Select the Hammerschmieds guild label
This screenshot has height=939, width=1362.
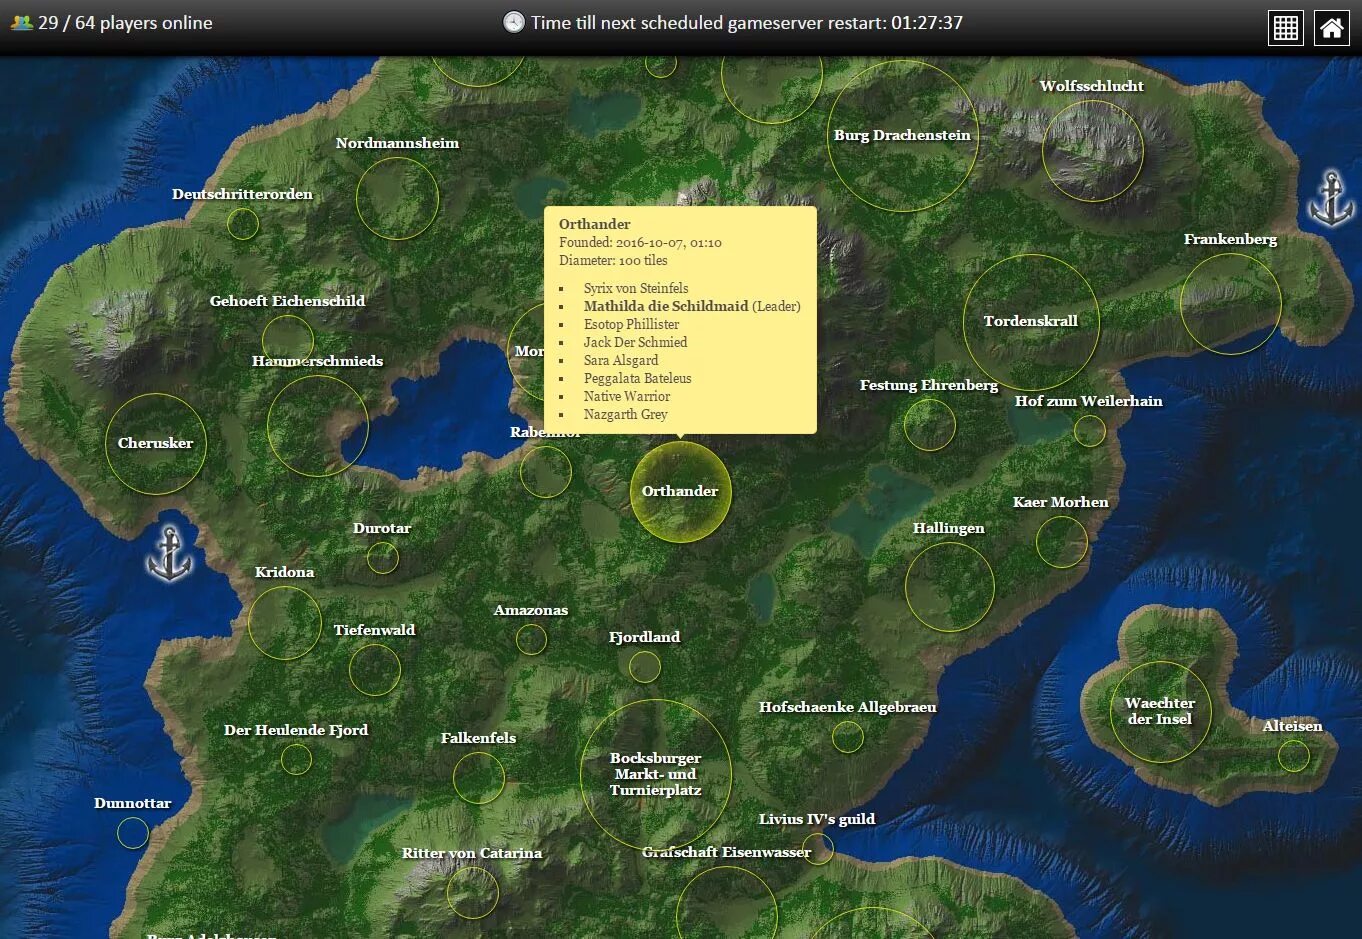click(x=317, y=361)
